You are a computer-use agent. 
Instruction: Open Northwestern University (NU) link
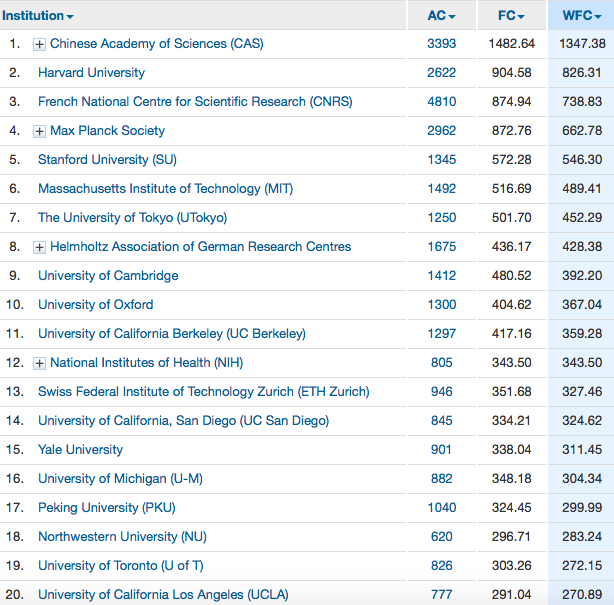122,536
